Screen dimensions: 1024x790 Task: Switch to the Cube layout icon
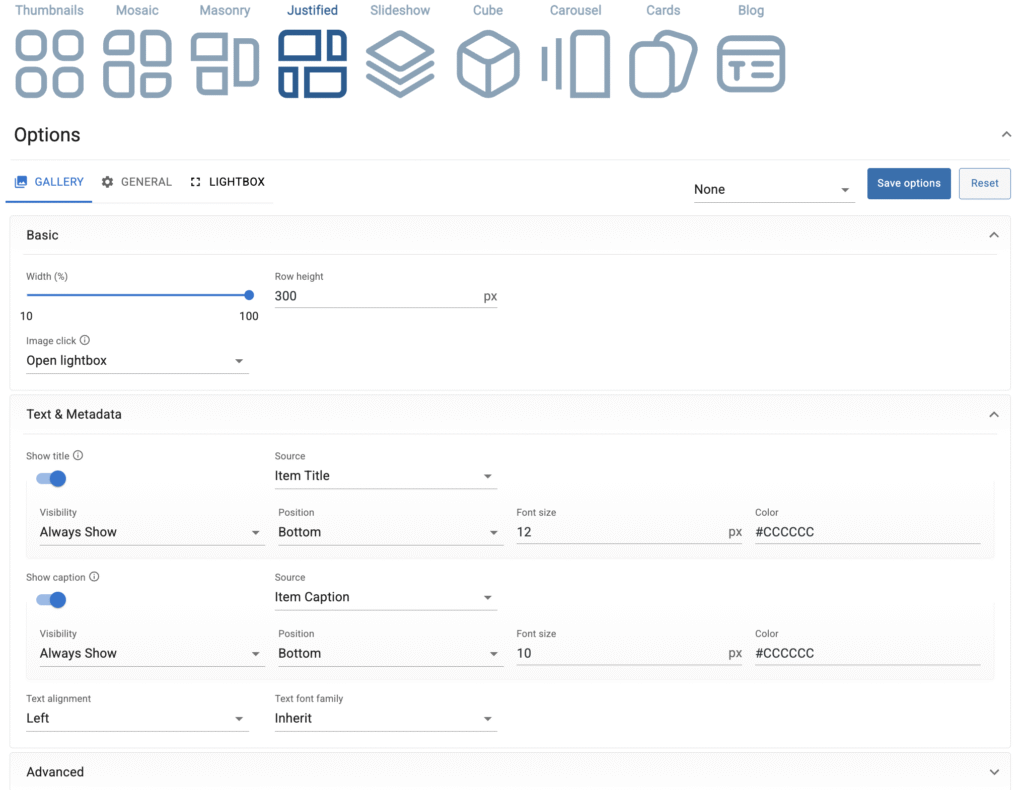coord(488,64)
